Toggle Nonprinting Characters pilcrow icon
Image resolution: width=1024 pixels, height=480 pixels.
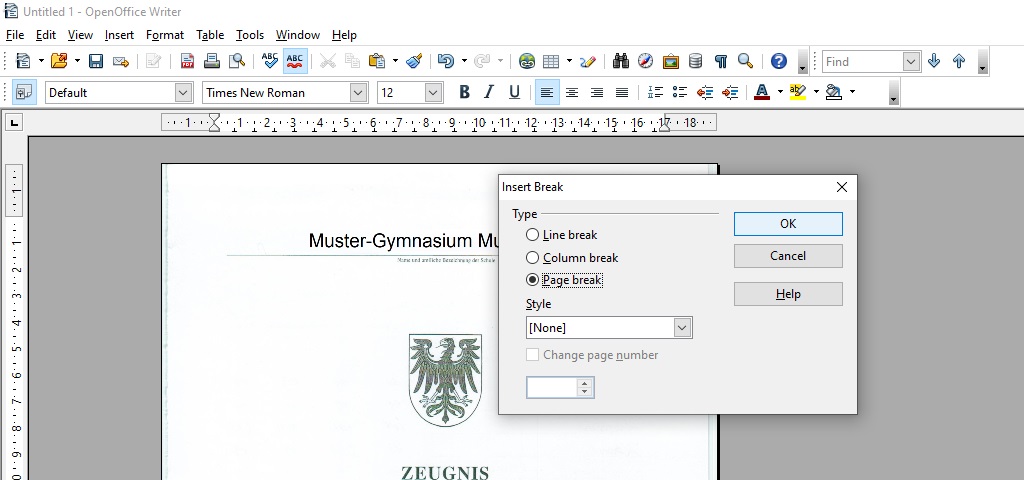coord(720,61)
